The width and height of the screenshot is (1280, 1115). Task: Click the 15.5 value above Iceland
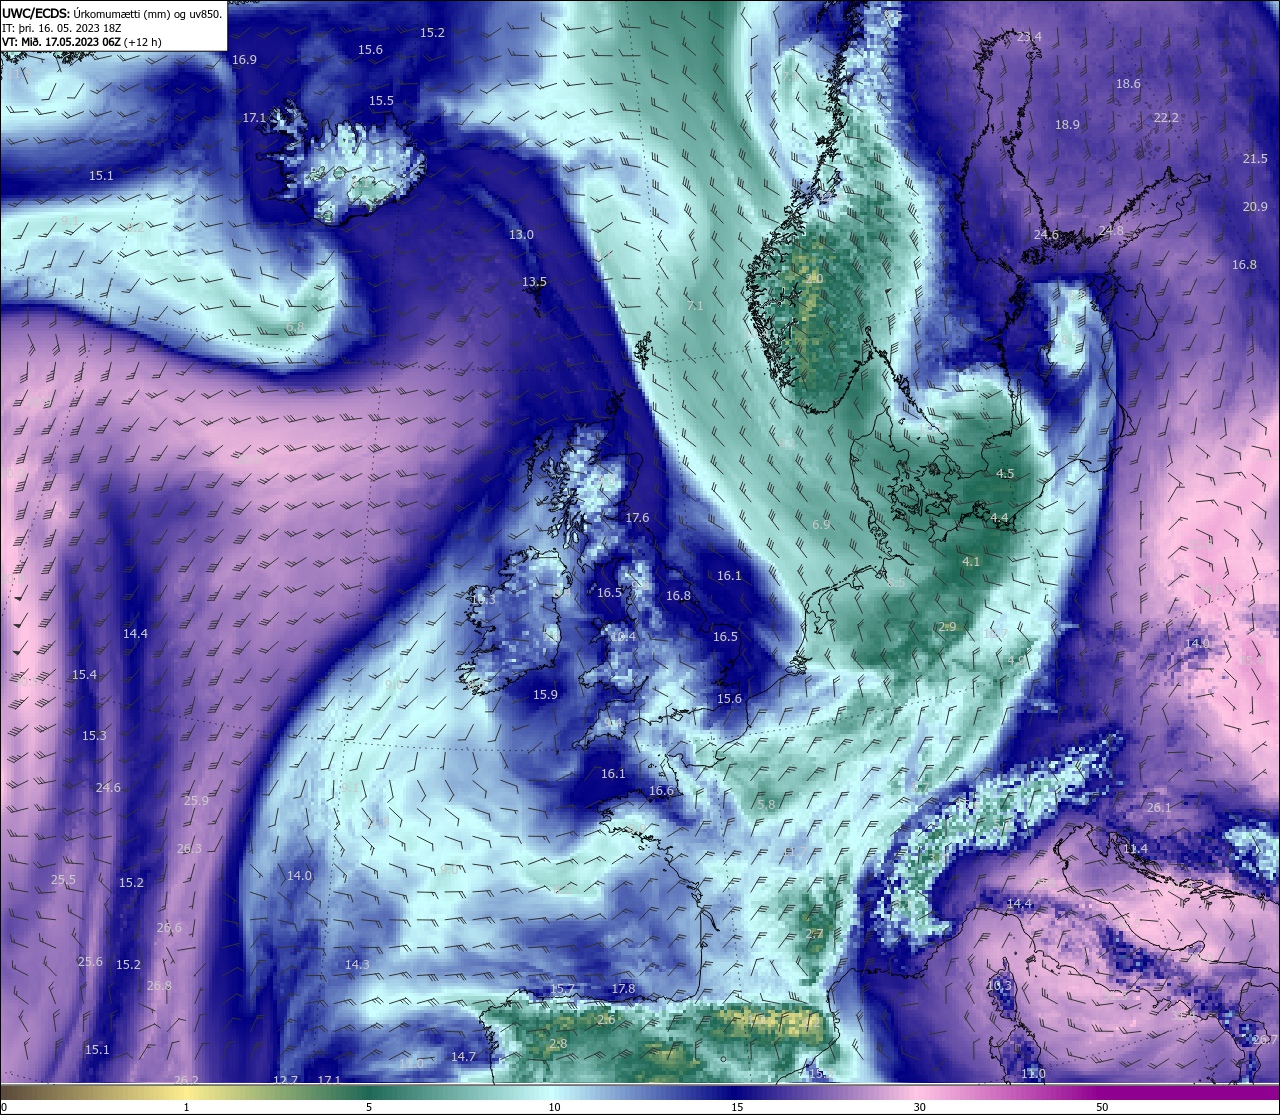[x=381, y=101]
